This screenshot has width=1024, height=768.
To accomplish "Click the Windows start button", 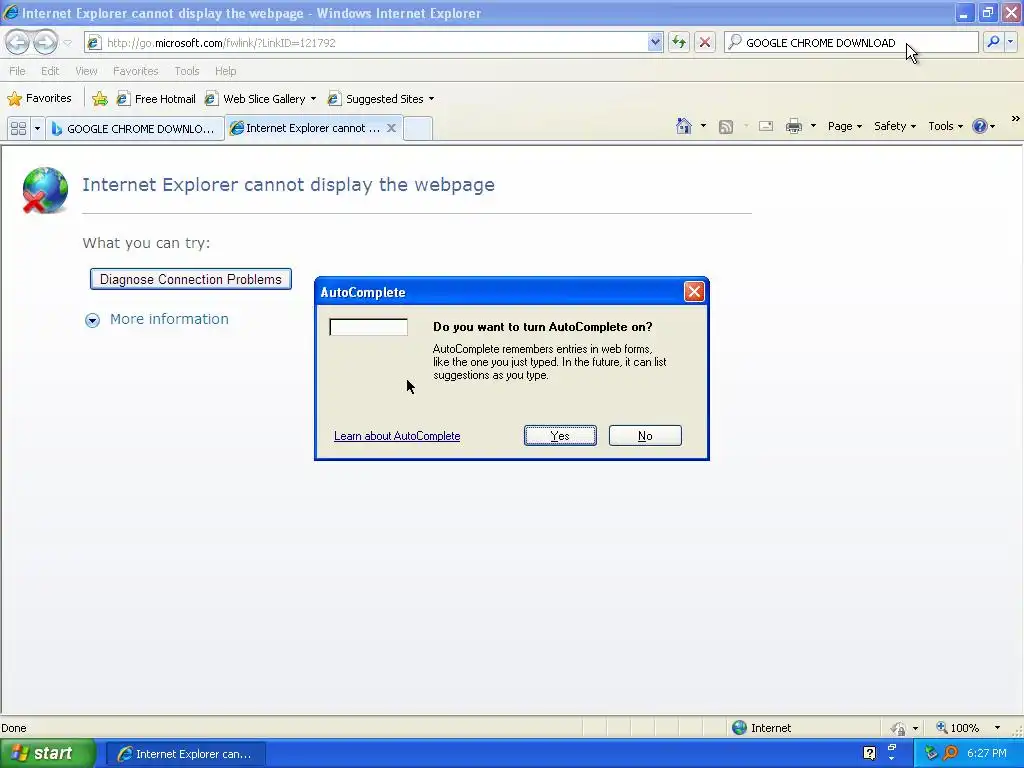I will pos(47,754).
